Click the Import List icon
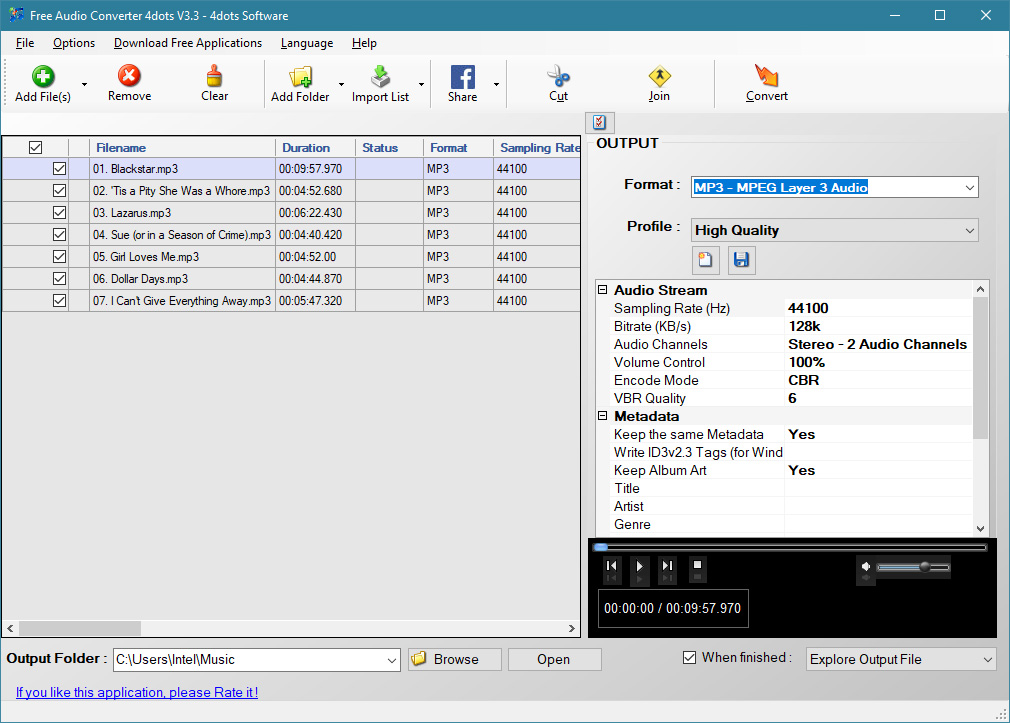The height and width of the screenshot is (723, 1010). pyautogui.click(x=380, y=78)
